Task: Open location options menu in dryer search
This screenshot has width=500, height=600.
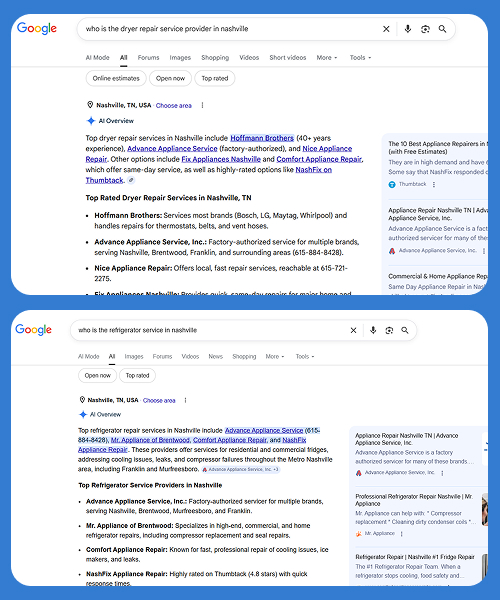Action: click(202, 105)
